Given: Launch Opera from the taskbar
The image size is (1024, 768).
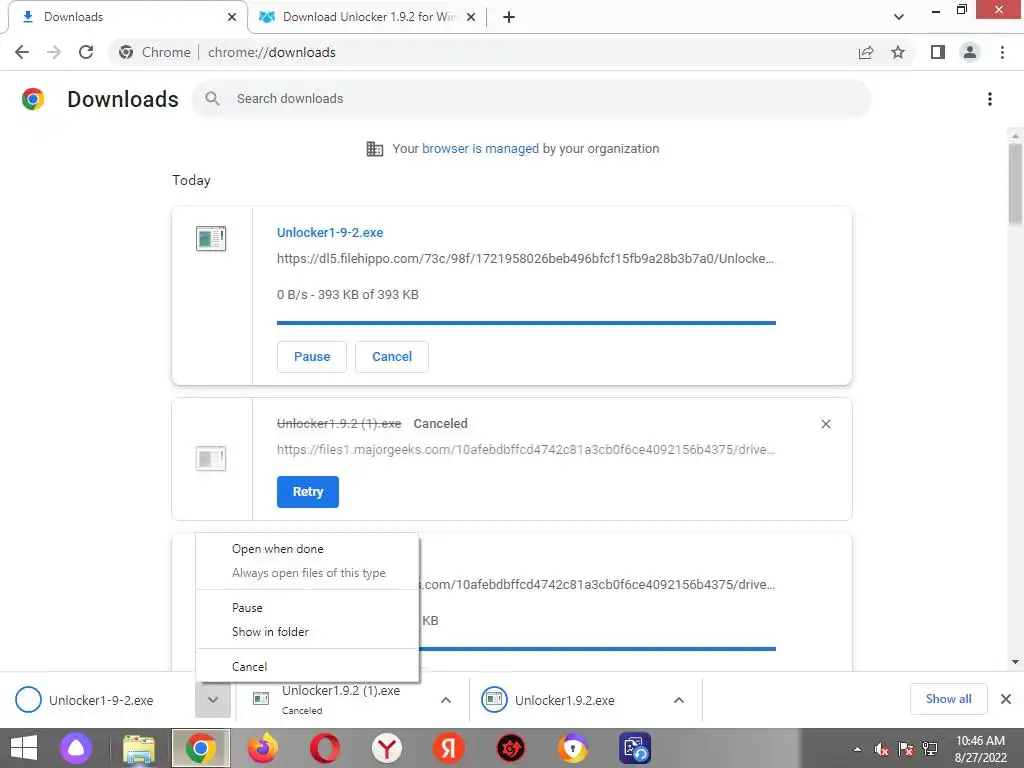Looking at the screenshot, I should [325, 748].
